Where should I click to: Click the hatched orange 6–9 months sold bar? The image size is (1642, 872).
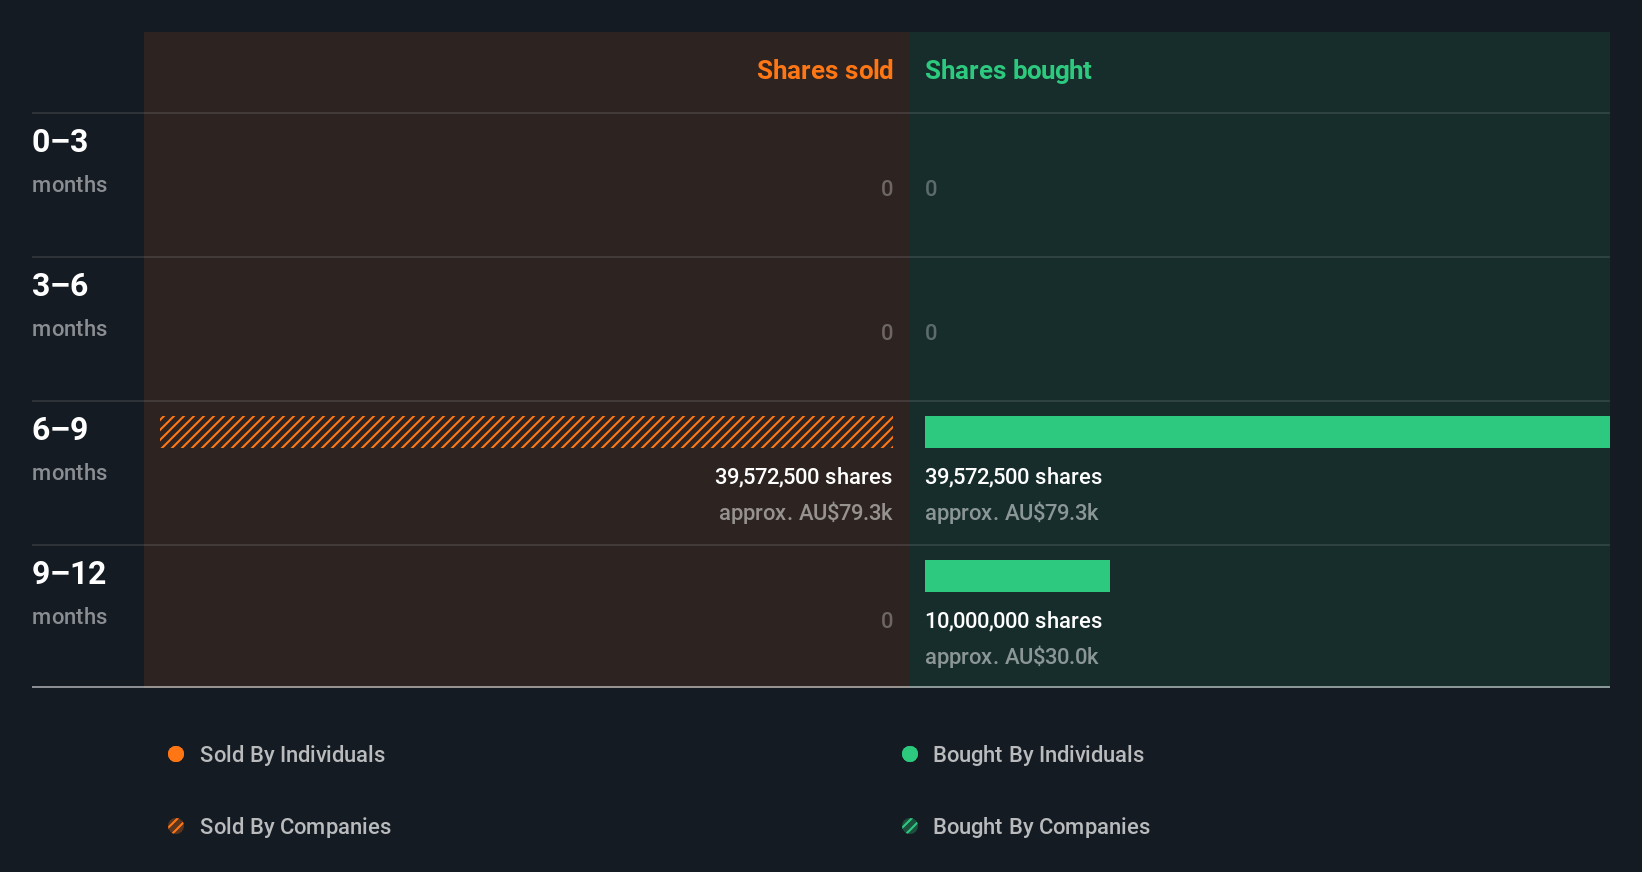526,432
